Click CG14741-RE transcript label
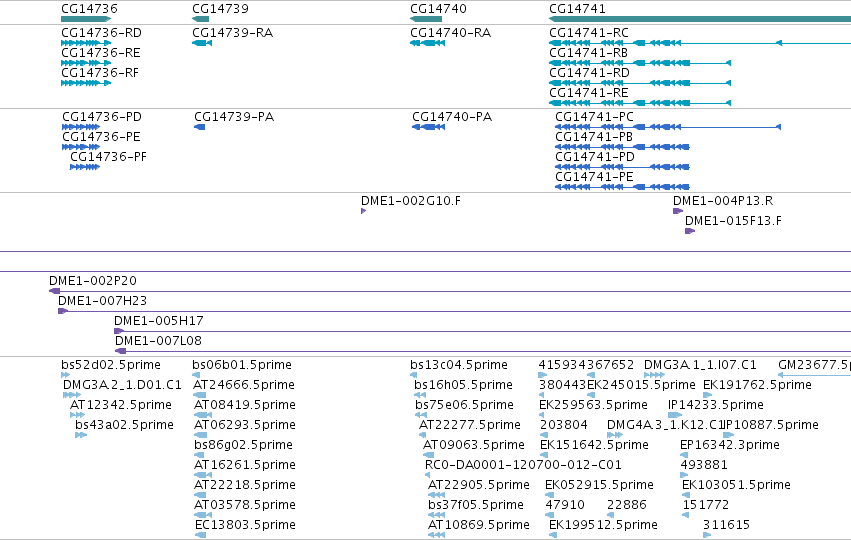Viewport: 851px width, 540px height. (589, 93)
